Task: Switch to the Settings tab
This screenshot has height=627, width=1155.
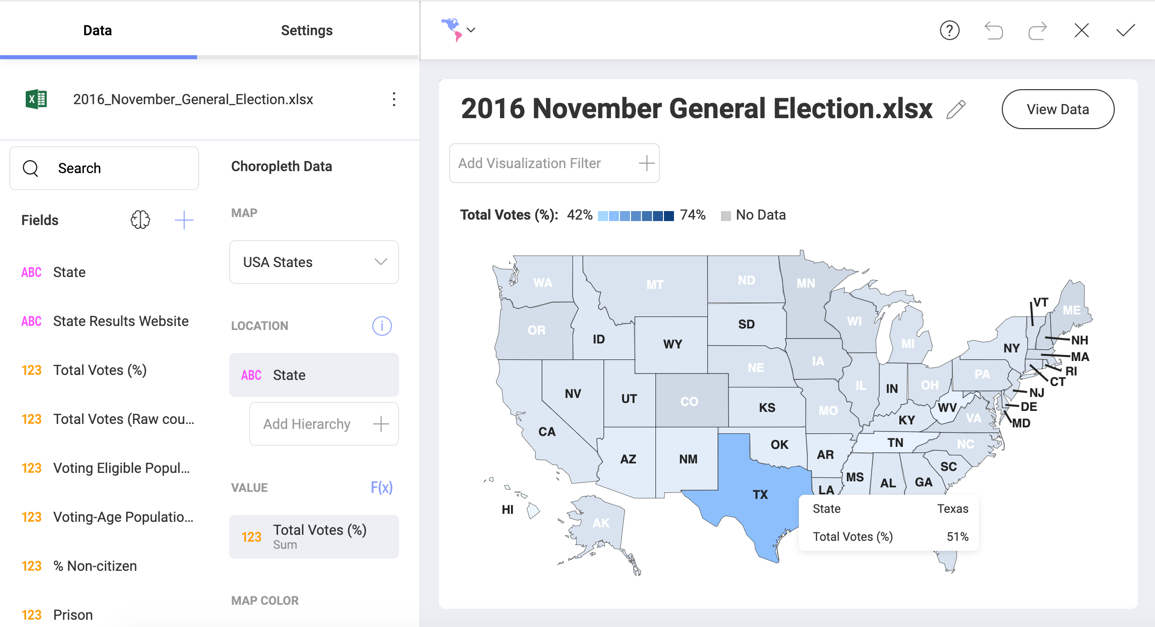Action: 306,30
